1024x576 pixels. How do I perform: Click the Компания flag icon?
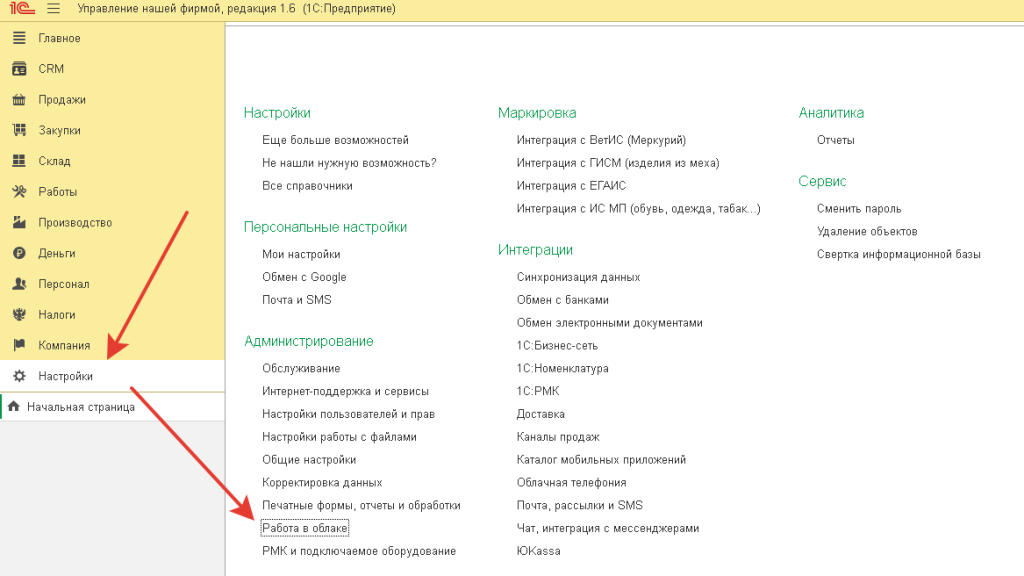pos(19,345)
